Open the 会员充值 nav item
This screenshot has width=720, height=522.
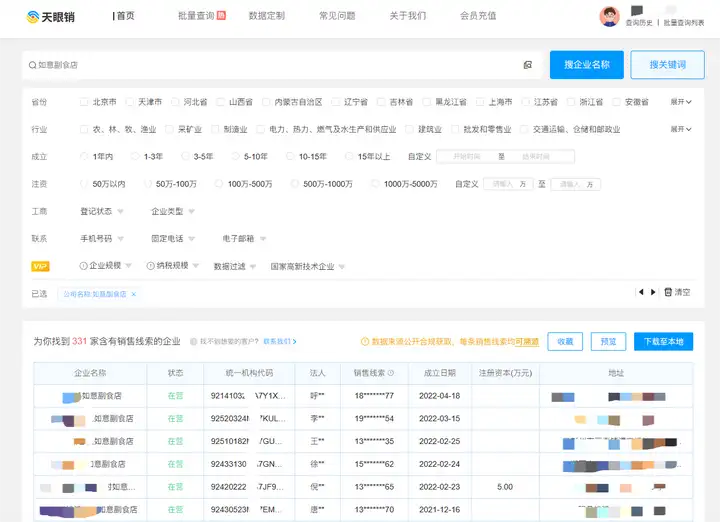point(478,16)
